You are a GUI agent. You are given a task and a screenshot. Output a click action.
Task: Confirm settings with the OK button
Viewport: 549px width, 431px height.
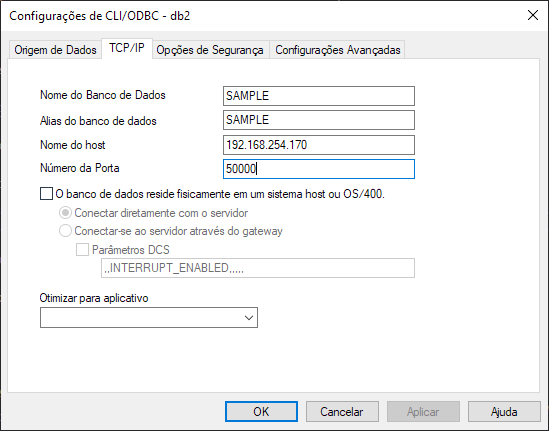tap(261, 412)
